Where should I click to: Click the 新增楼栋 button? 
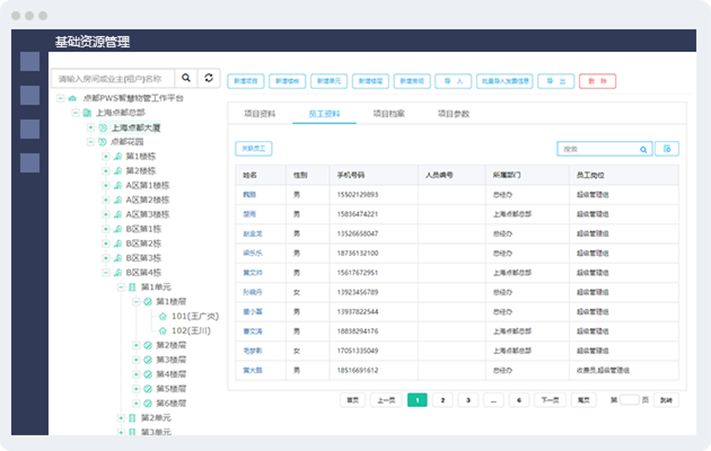[x=287, y=81]
